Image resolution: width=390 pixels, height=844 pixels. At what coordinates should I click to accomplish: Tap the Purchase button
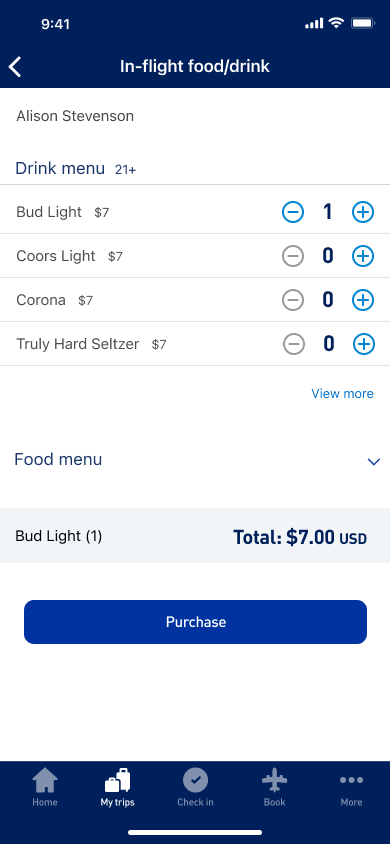(195, 622)
